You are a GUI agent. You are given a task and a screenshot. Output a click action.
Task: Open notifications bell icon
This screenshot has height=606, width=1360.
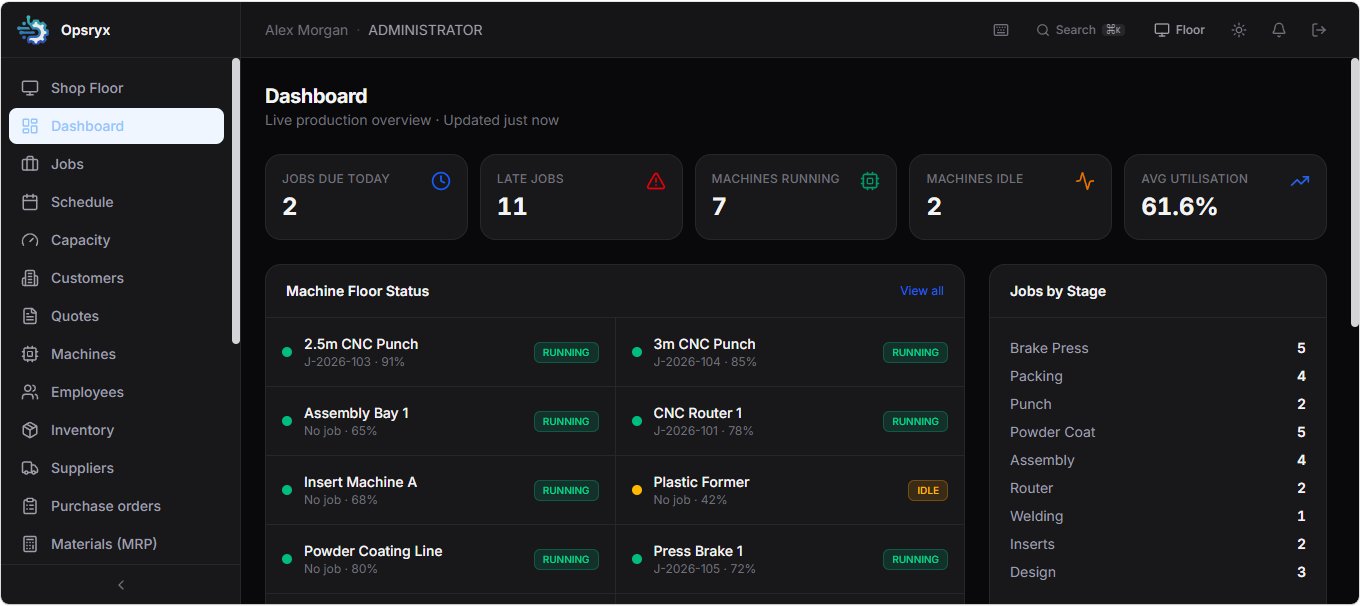point(1279,30)
